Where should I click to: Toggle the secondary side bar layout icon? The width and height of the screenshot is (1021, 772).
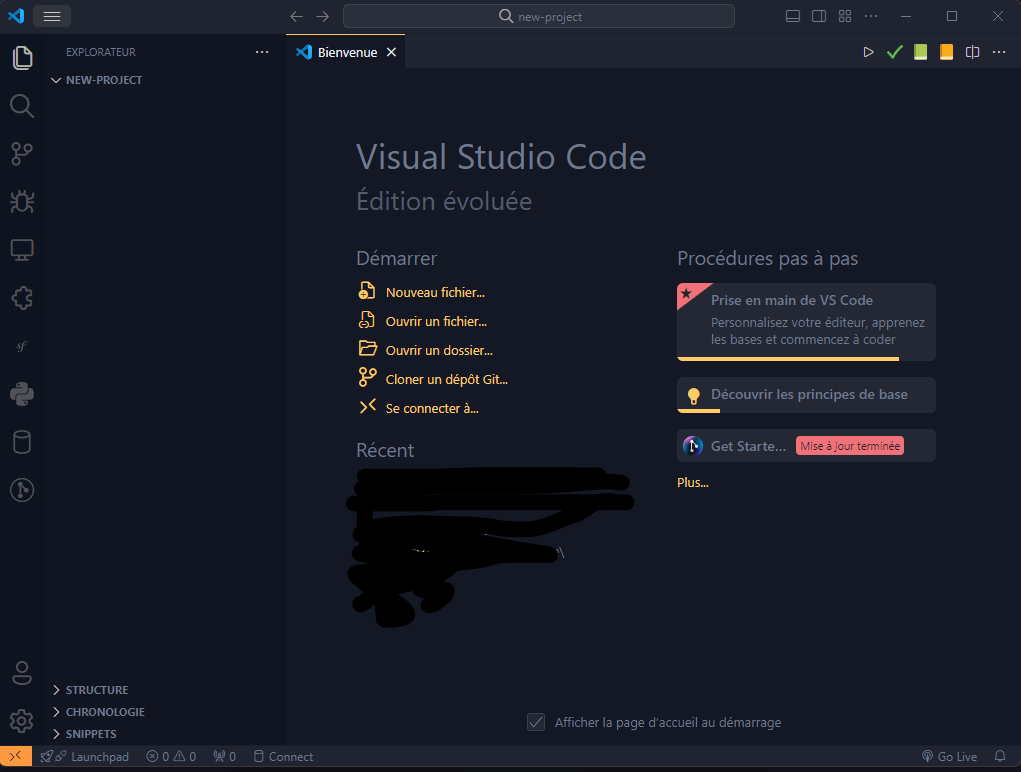click(x=818, y=16)
